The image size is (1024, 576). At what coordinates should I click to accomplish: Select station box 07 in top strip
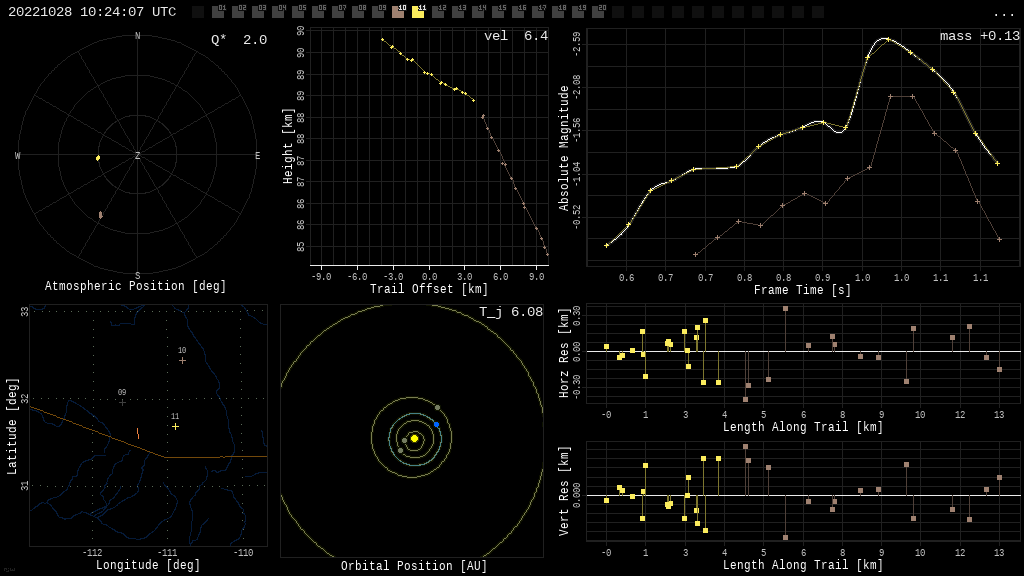click(x=338, y=12)
